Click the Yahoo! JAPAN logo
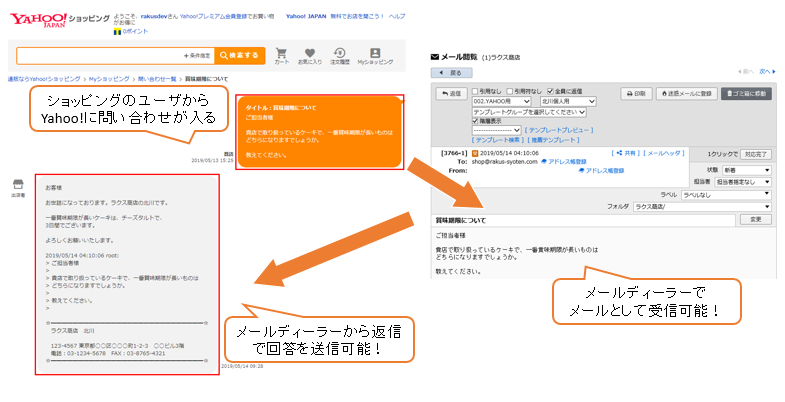Image resolution: width=785 pixels, height=402 pixels. (x=39, y=20)
